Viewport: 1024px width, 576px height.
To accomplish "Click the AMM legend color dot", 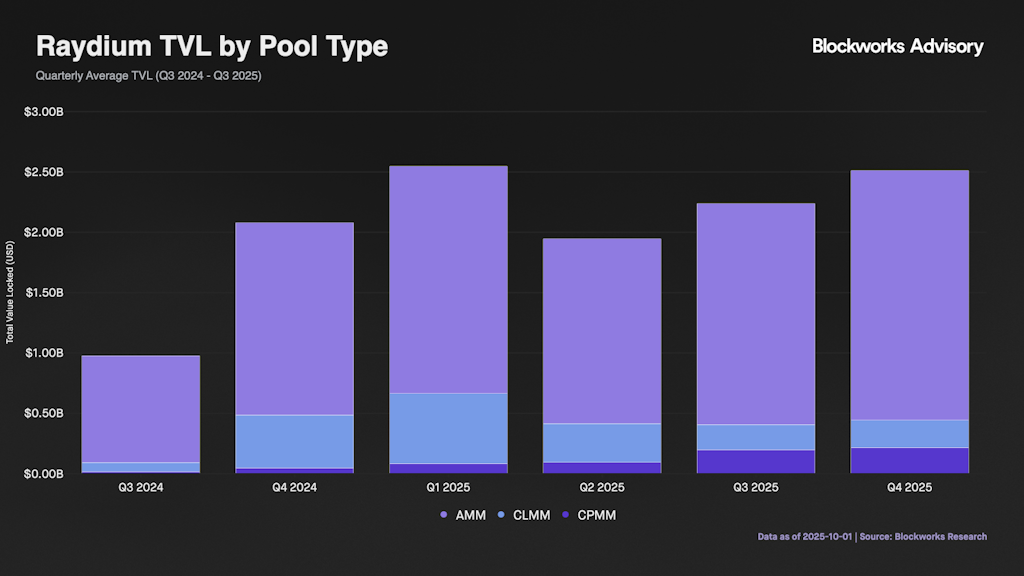I will 443,515.
